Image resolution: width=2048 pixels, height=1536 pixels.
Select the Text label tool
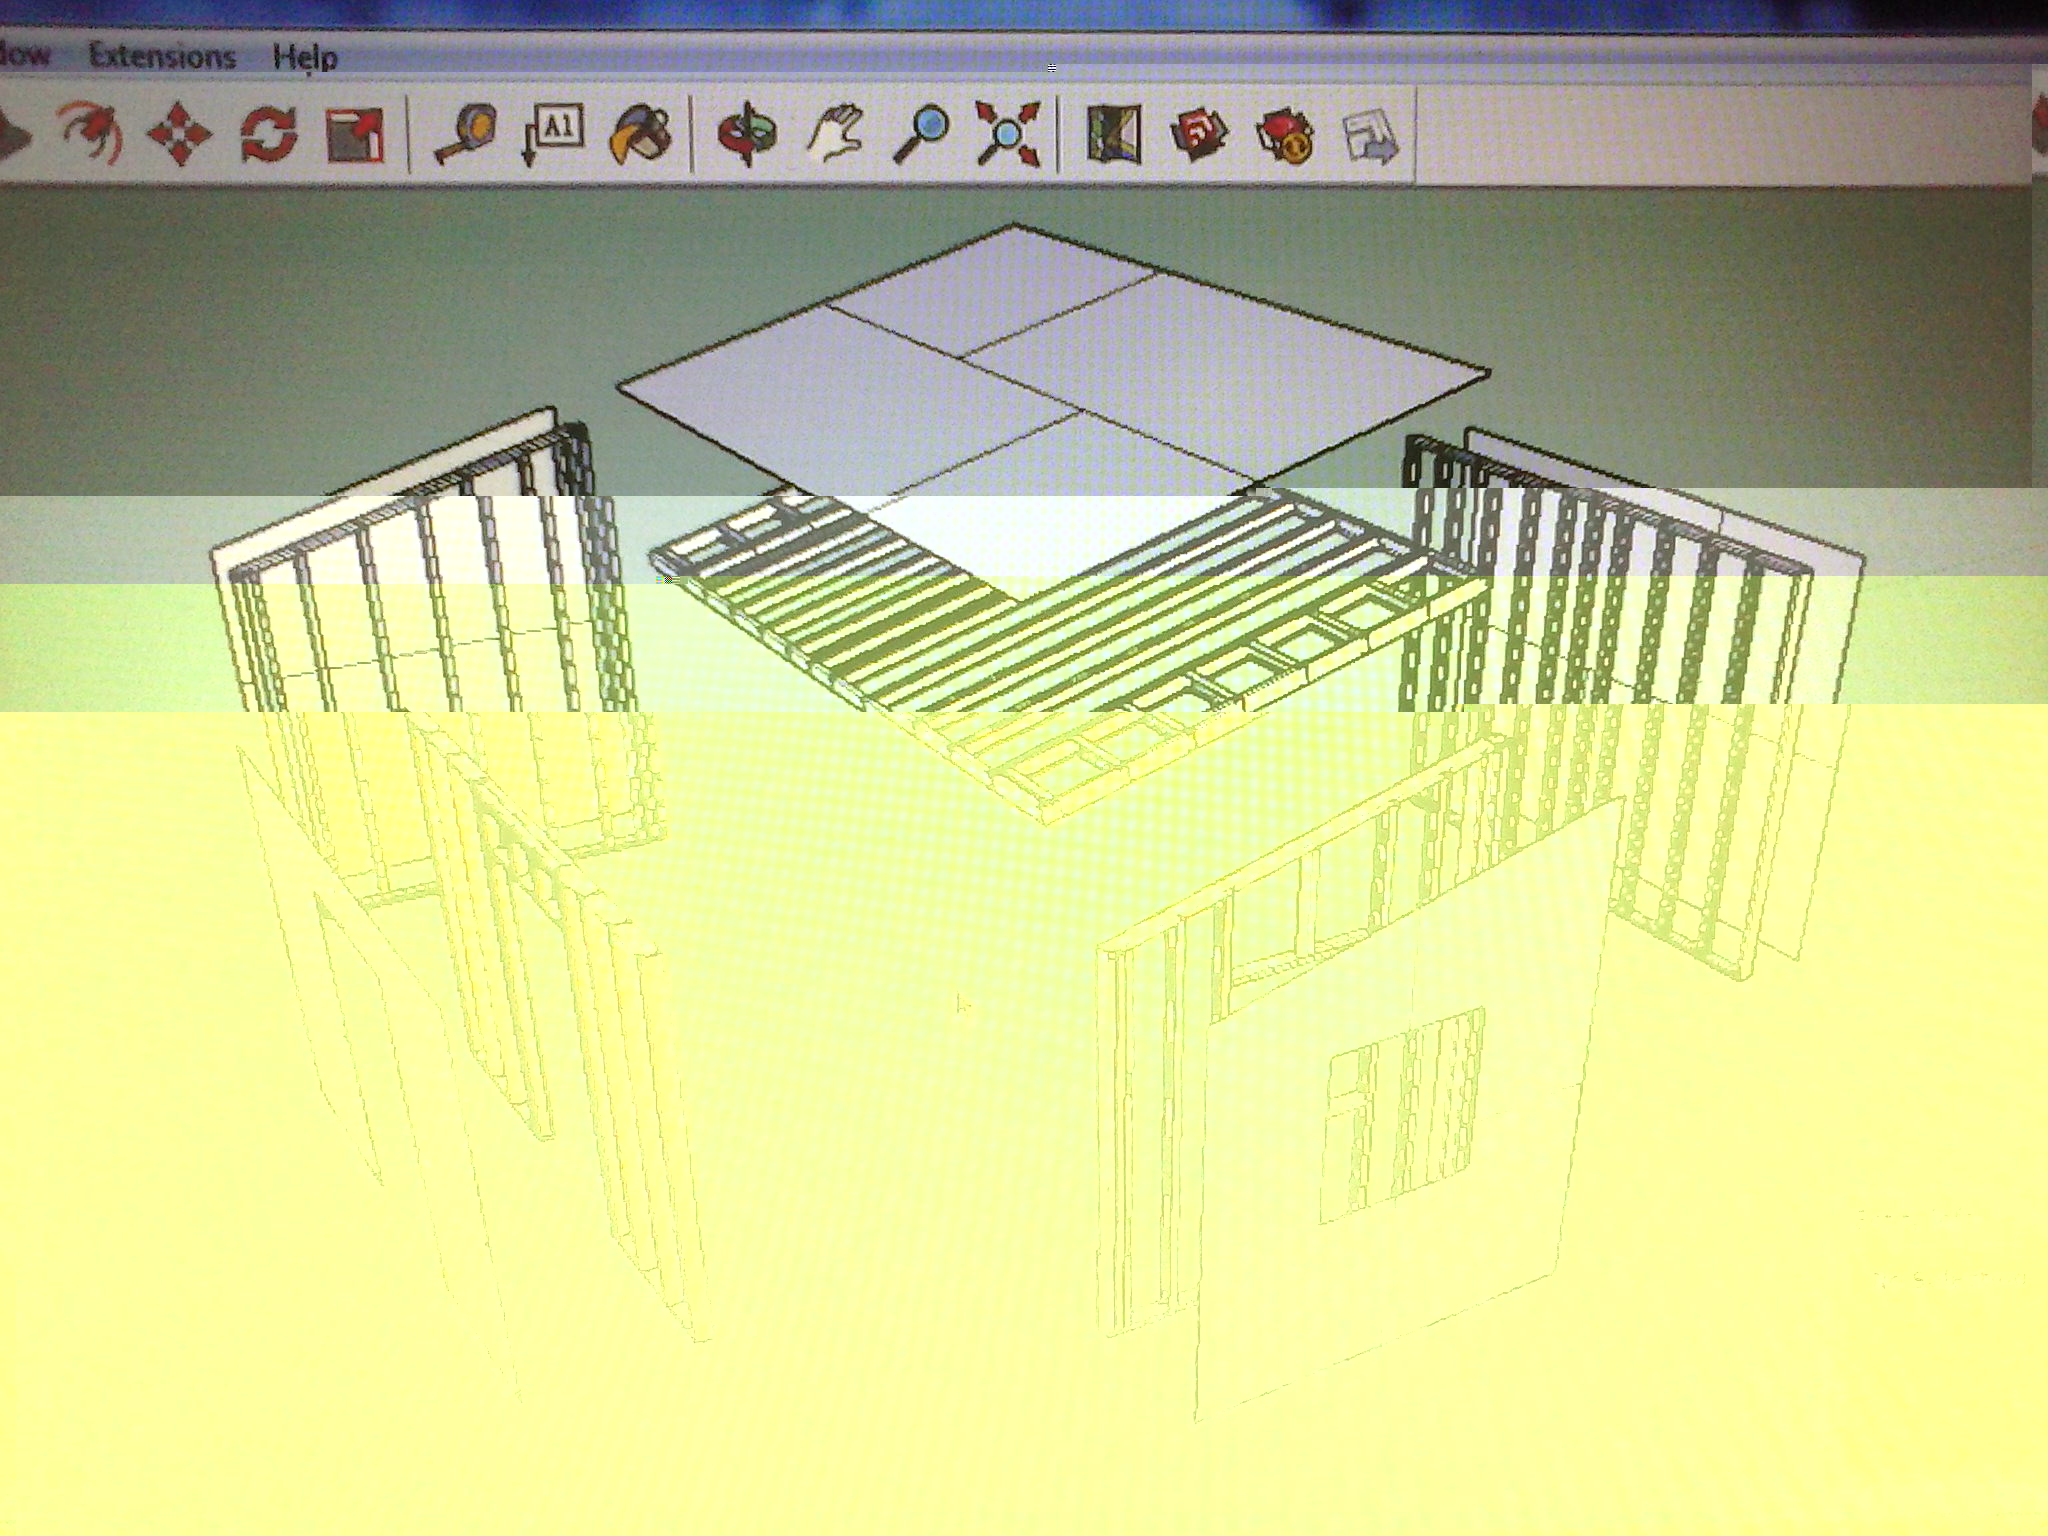(552, 133)
